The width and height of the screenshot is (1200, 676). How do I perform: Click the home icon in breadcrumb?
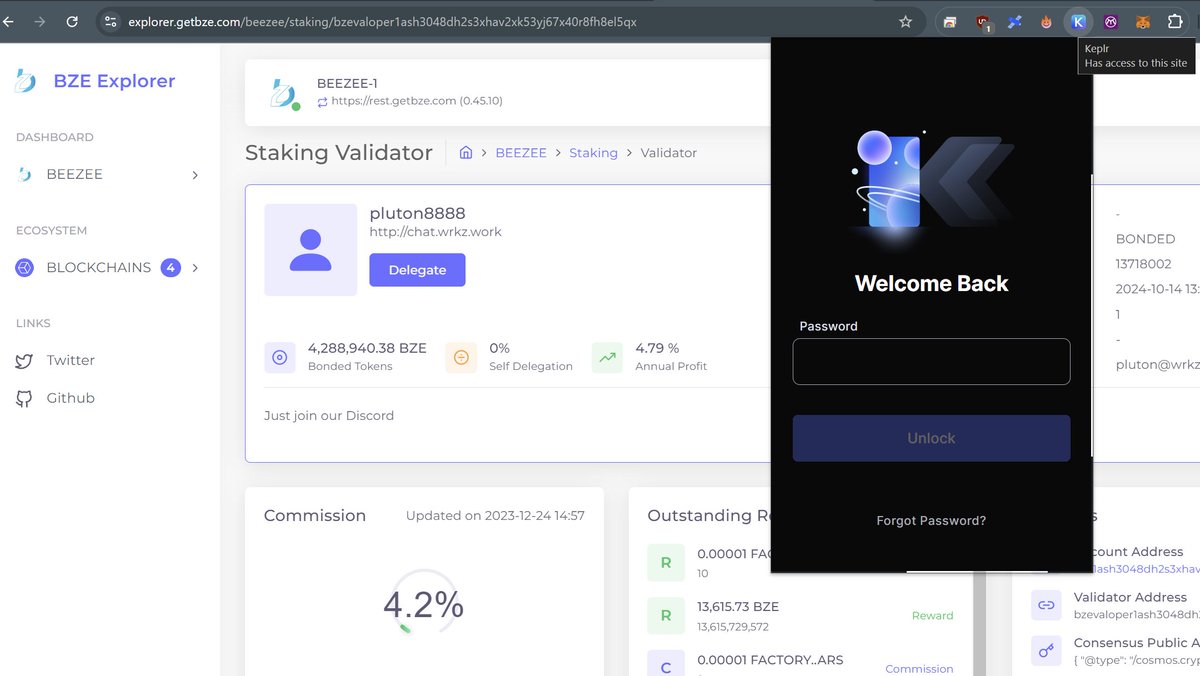[466, 153]
